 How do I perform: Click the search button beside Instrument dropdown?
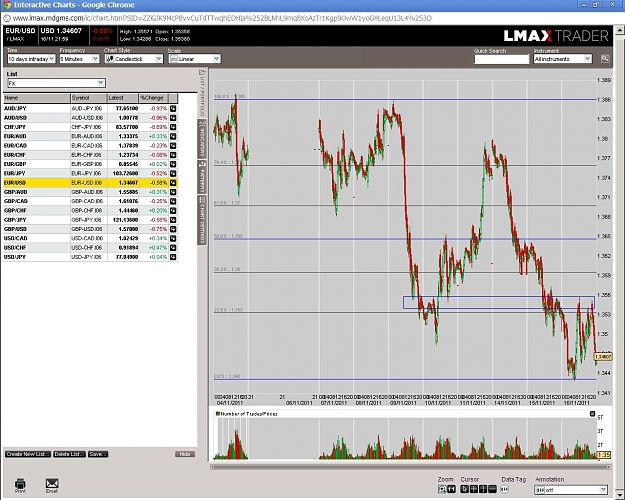(605, 59)
